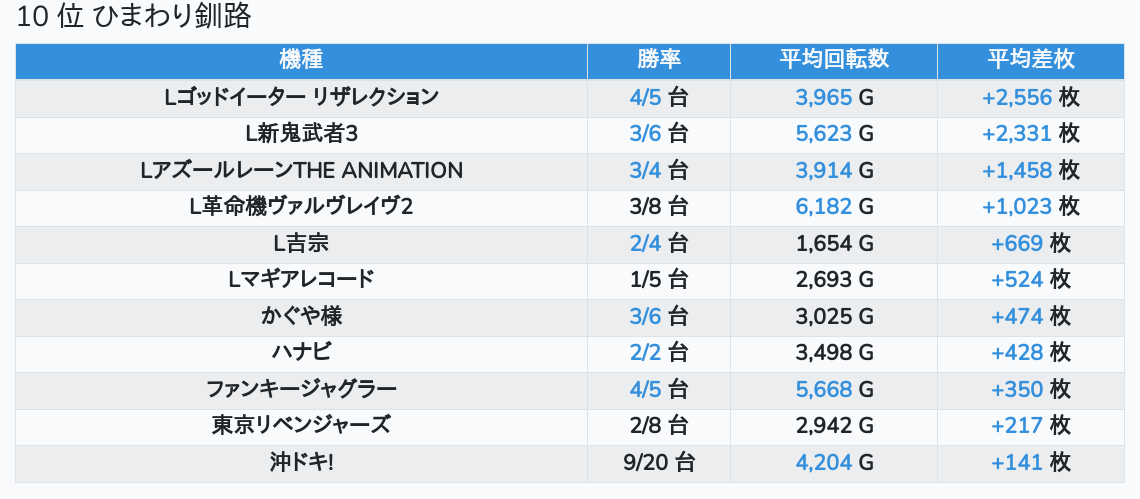Click the 機種 column header

(x=301, y=59)
